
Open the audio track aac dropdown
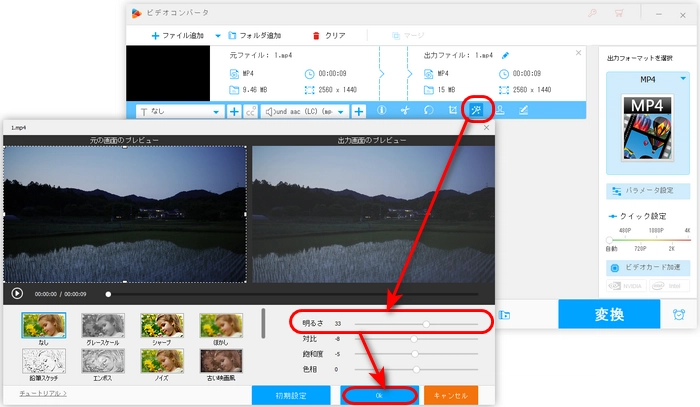click(x=341, y=112)
